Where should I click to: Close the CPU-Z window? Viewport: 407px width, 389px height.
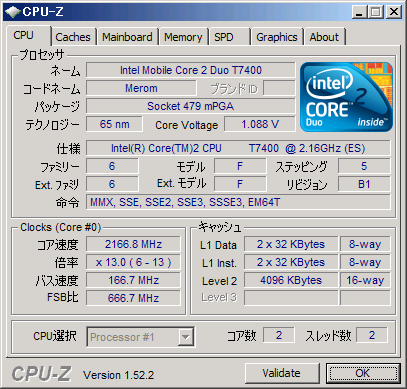[x=394, y=12]
